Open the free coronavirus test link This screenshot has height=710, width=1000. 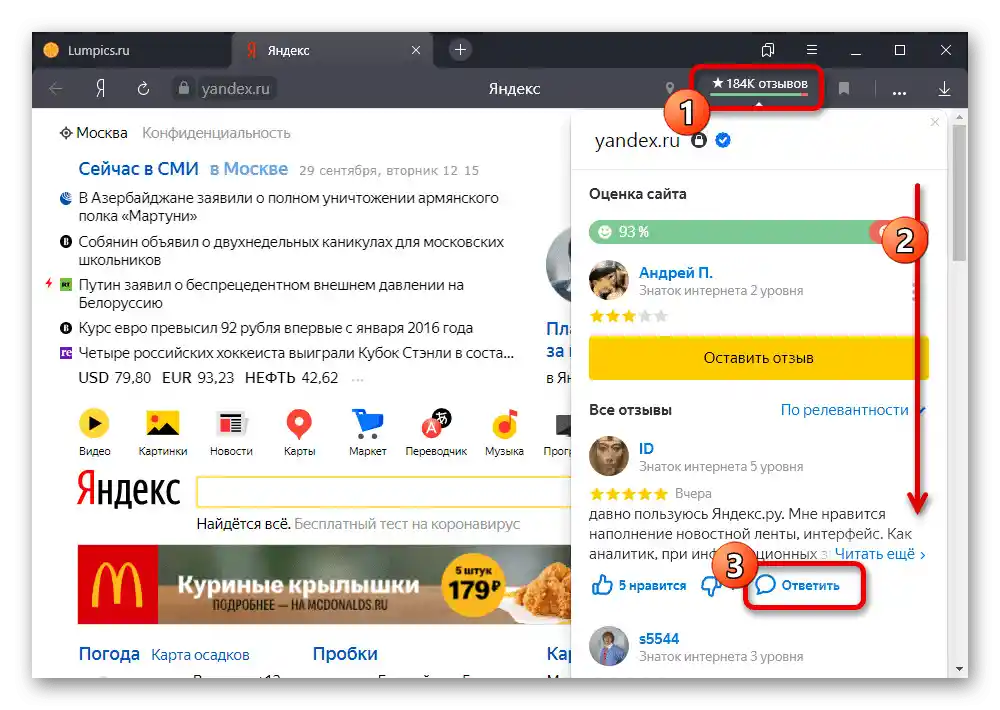pos(407,524)
